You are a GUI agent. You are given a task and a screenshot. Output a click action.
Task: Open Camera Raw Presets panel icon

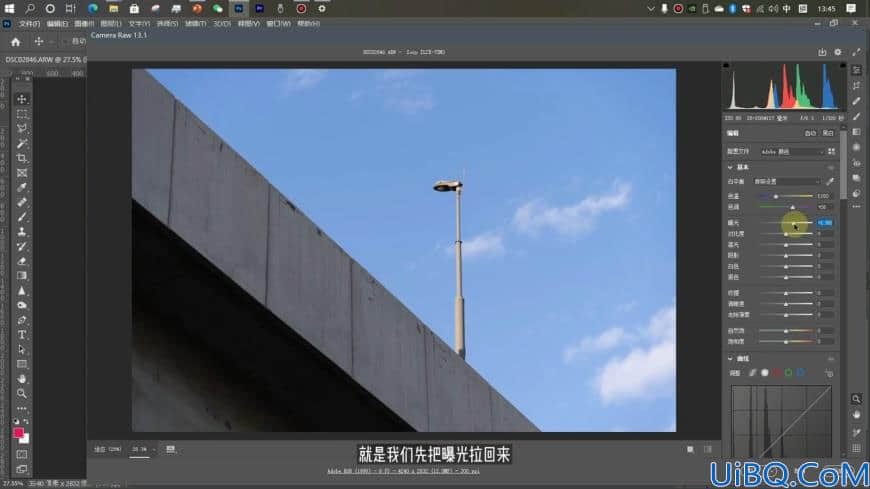coord(857,193)
